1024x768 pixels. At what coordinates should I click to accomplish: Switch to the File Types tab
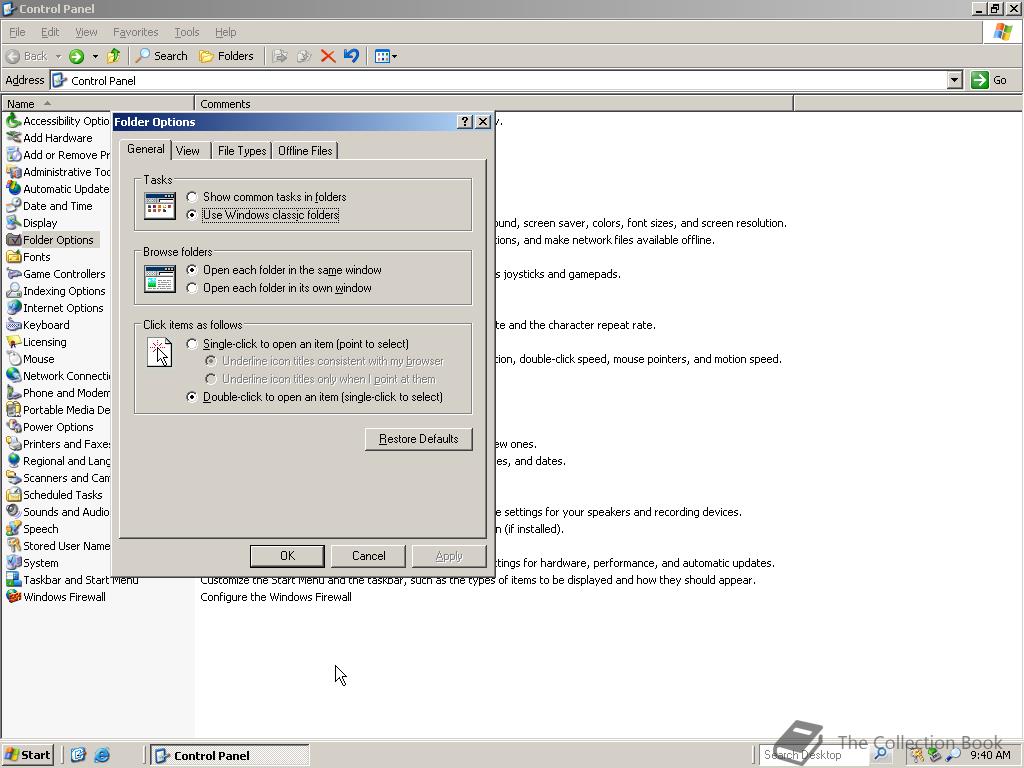point(242,151)
